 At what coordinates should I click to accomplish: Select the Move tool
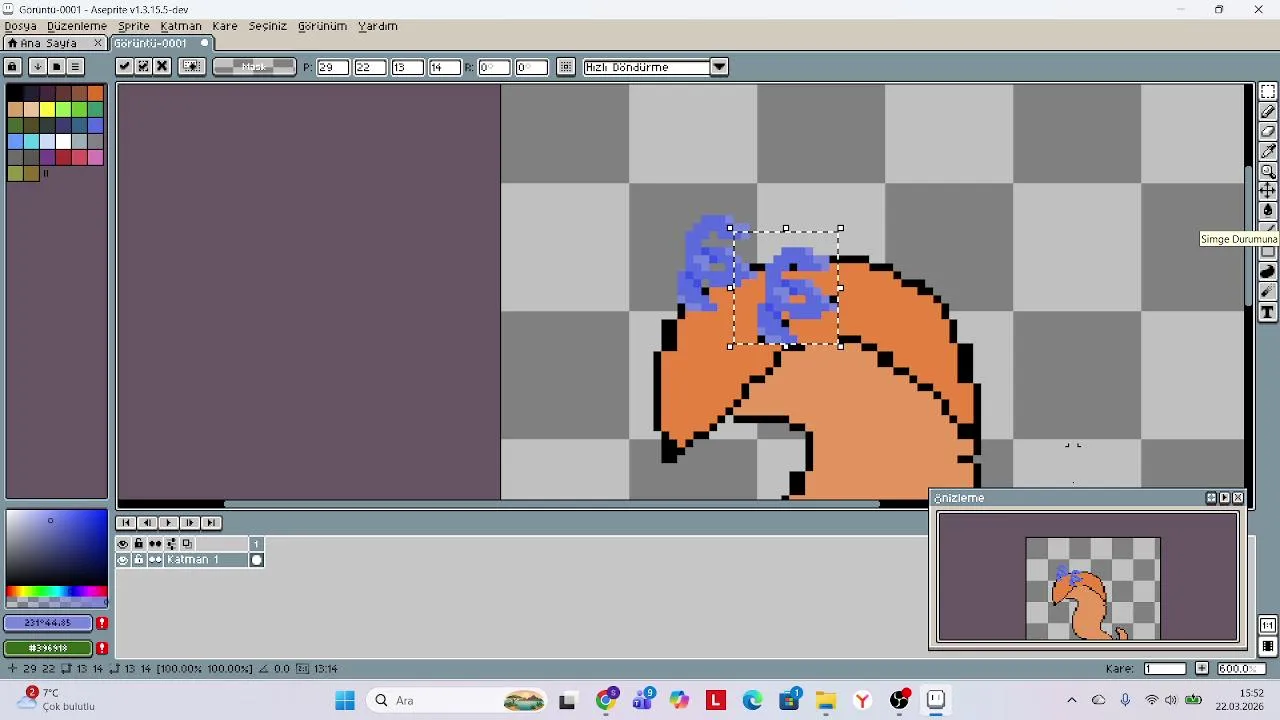pos(1268,190)
